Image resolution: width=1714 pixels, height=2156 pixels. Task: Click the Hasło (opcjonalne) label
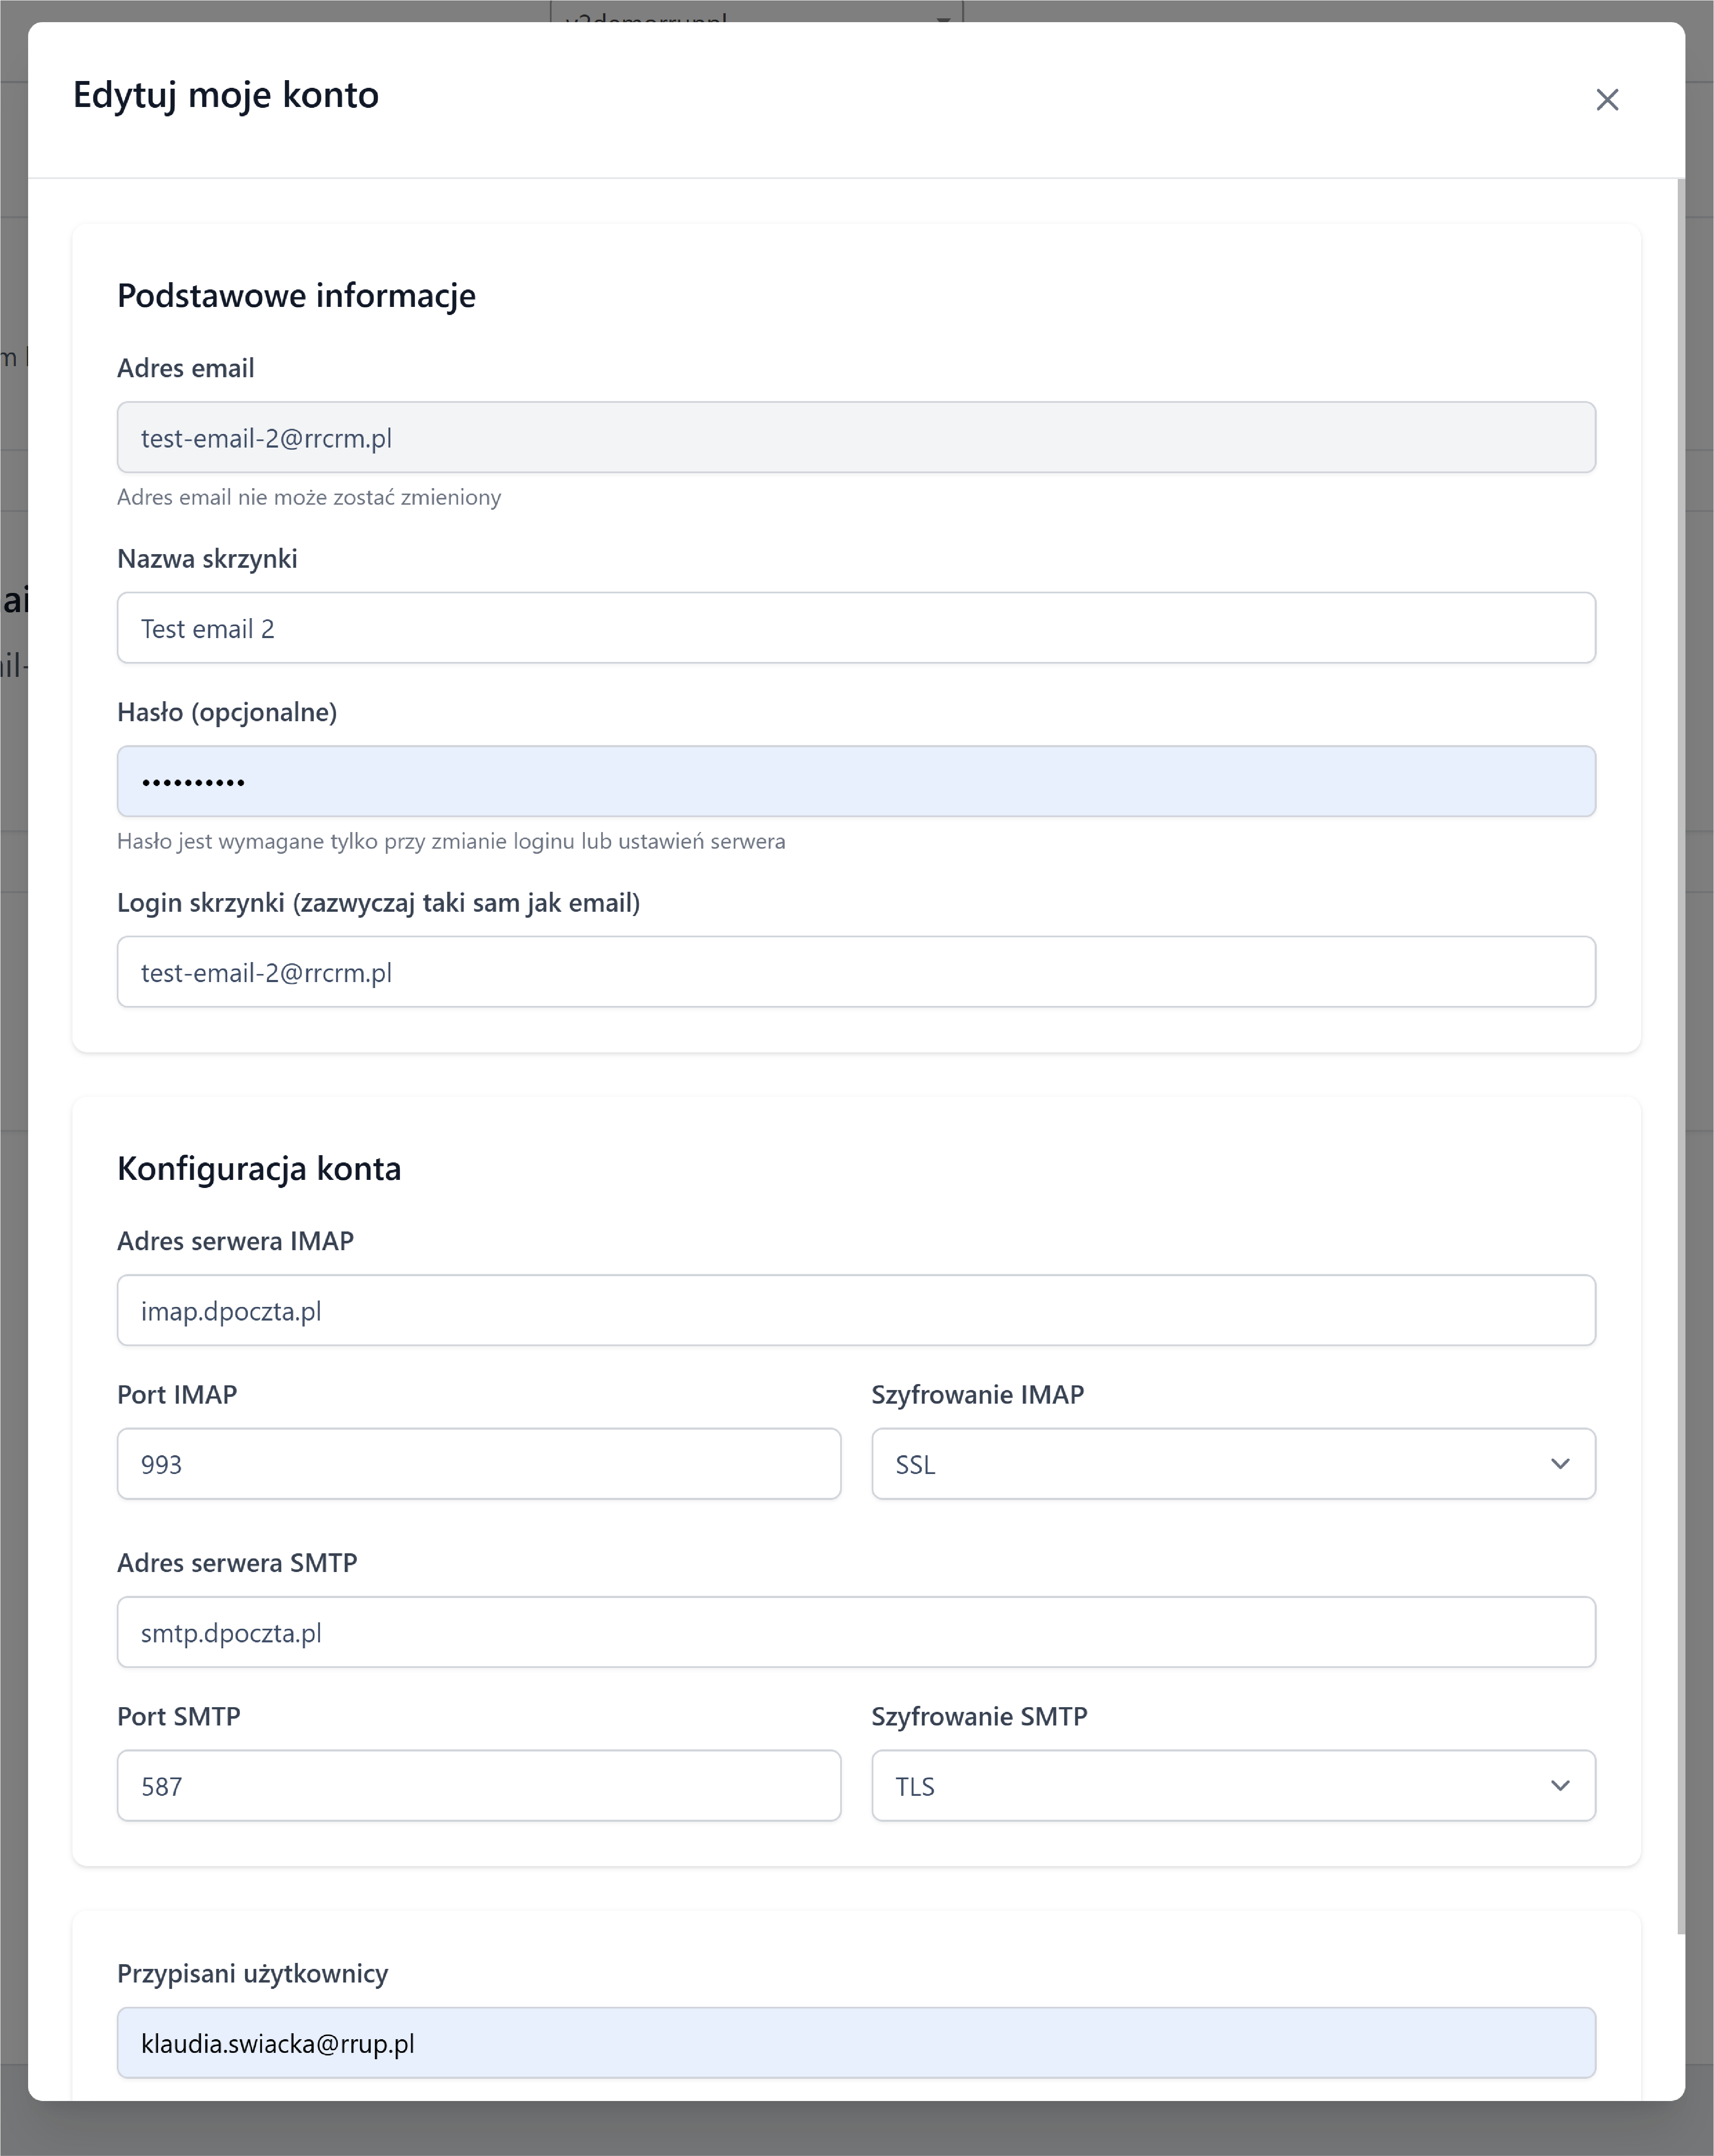227,712
